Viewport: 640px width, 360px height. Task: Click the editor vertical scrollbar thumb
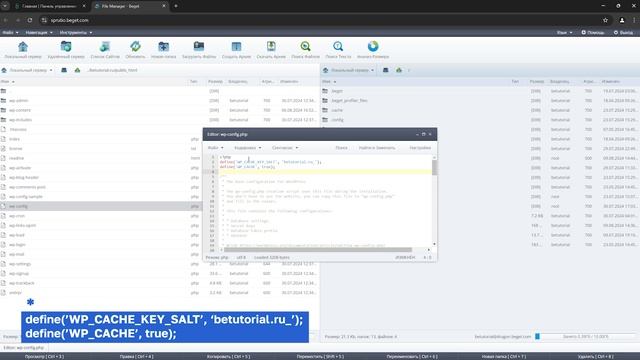[434, 167]
